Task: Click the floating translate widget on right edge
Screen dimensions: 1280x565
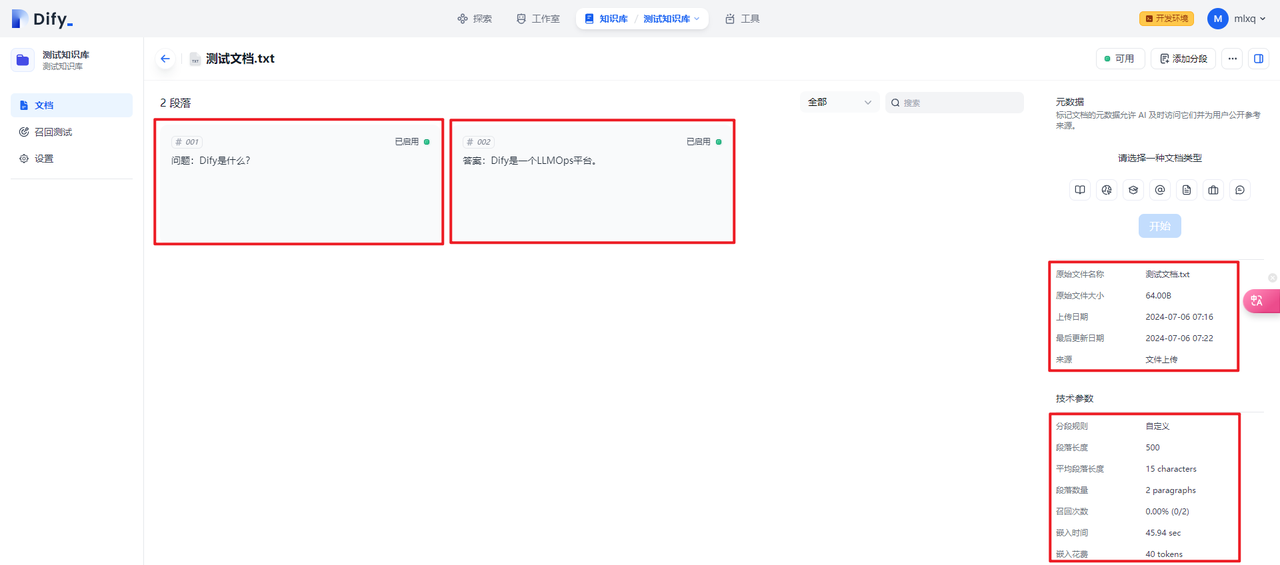Action: (1260, 300)
